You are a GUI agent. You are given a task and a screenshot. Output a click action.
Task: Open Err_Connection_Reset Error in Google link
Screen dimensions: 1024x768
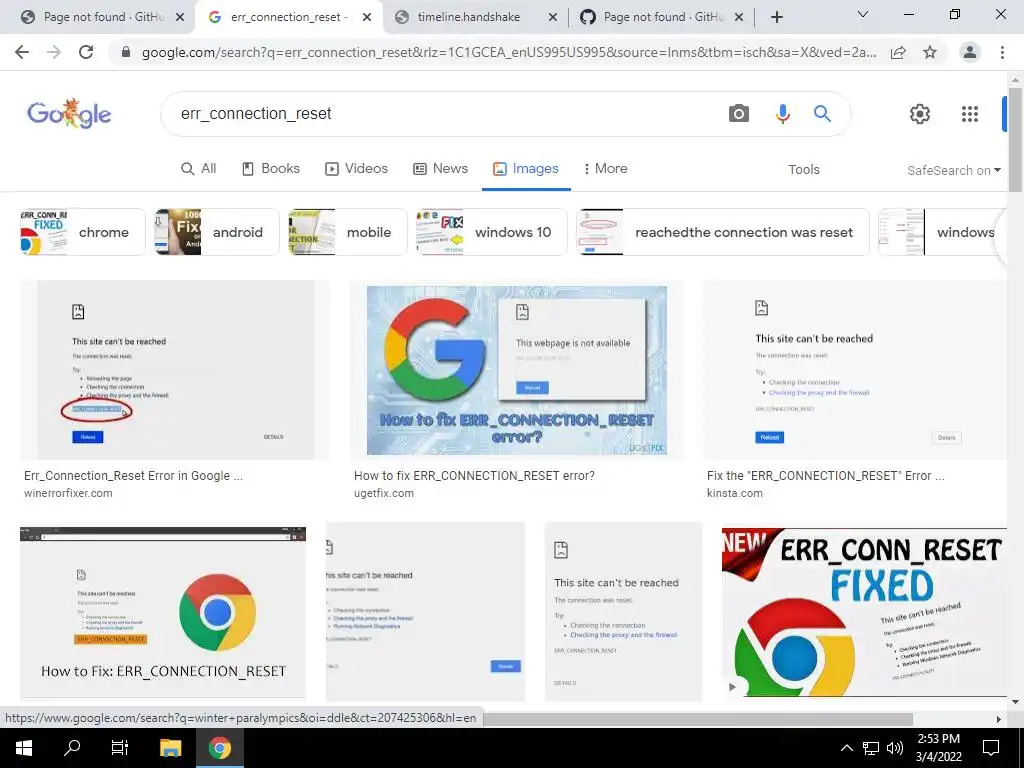click(x=133, y=475)
